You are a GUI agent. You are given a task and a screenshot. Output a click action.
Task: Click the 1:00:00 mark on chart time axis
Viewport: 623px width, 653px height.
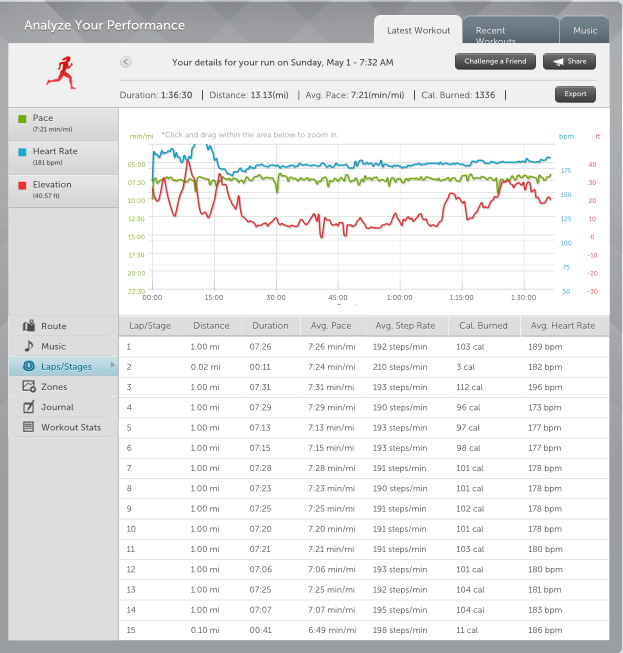(x=399, y=297)
